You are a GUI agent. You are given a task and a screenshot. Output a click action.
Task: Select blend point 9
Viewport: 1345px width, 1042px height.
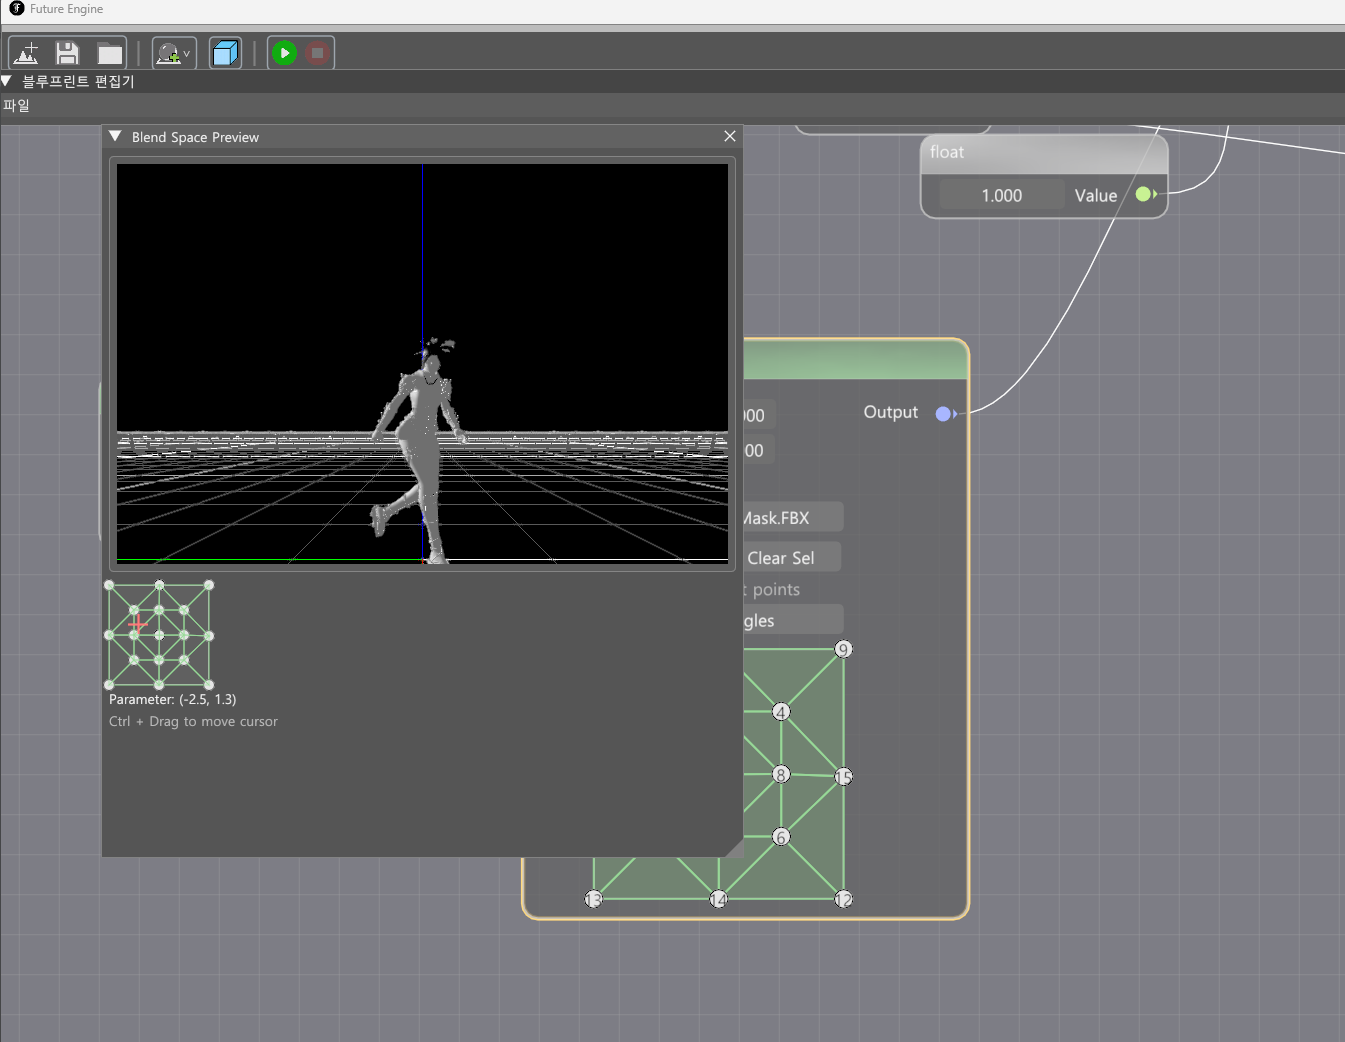[843, 650]
